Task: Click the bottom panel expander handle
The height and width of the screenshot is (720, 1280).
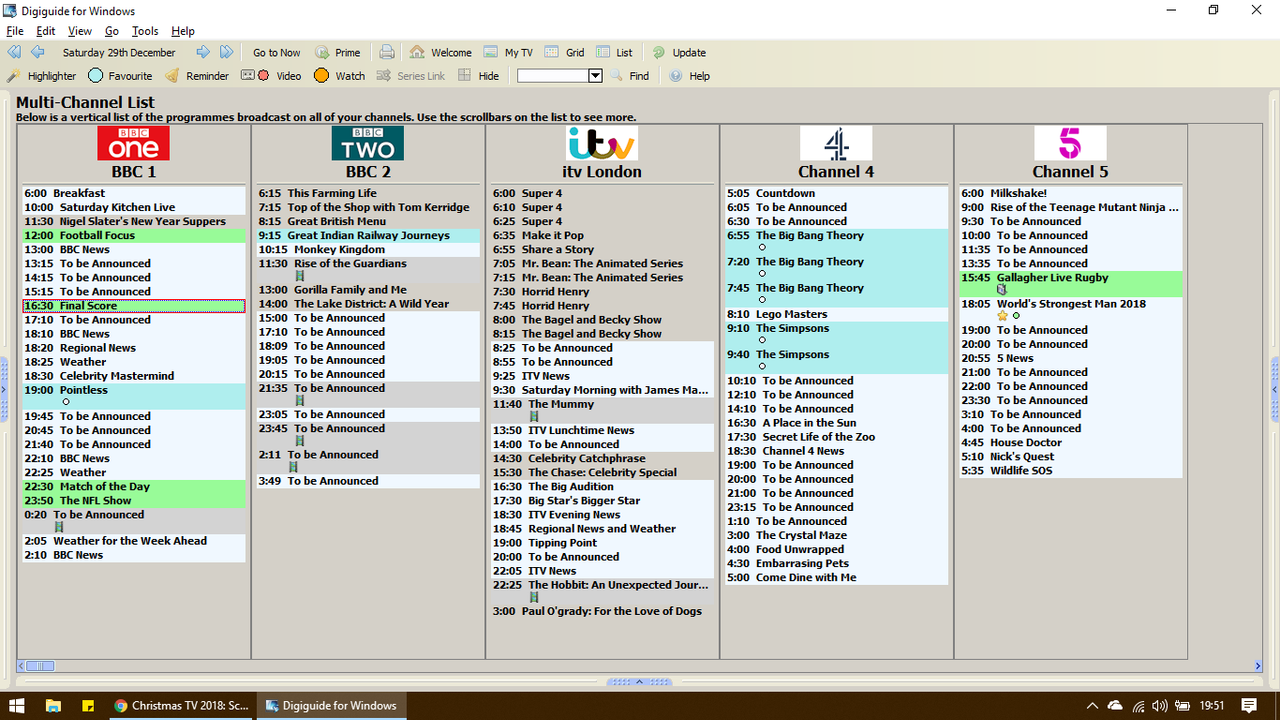Action: (x=640, y=682)
